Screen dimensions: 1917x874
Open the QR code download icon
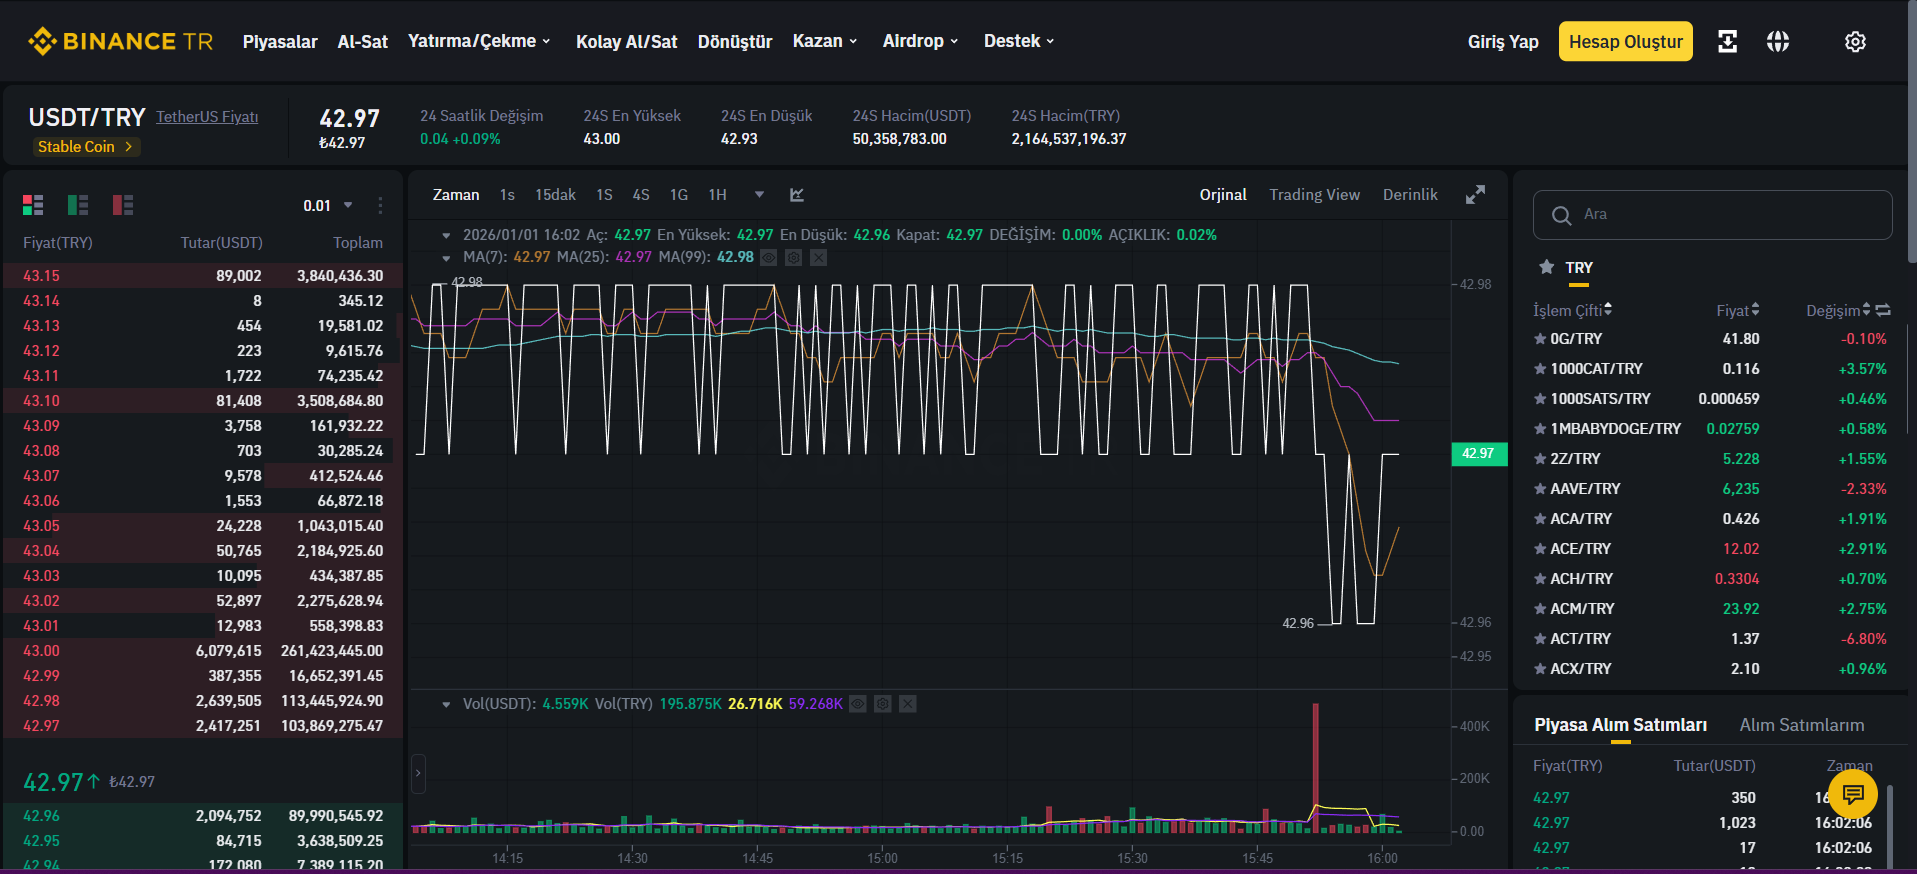pos(1727,41)
